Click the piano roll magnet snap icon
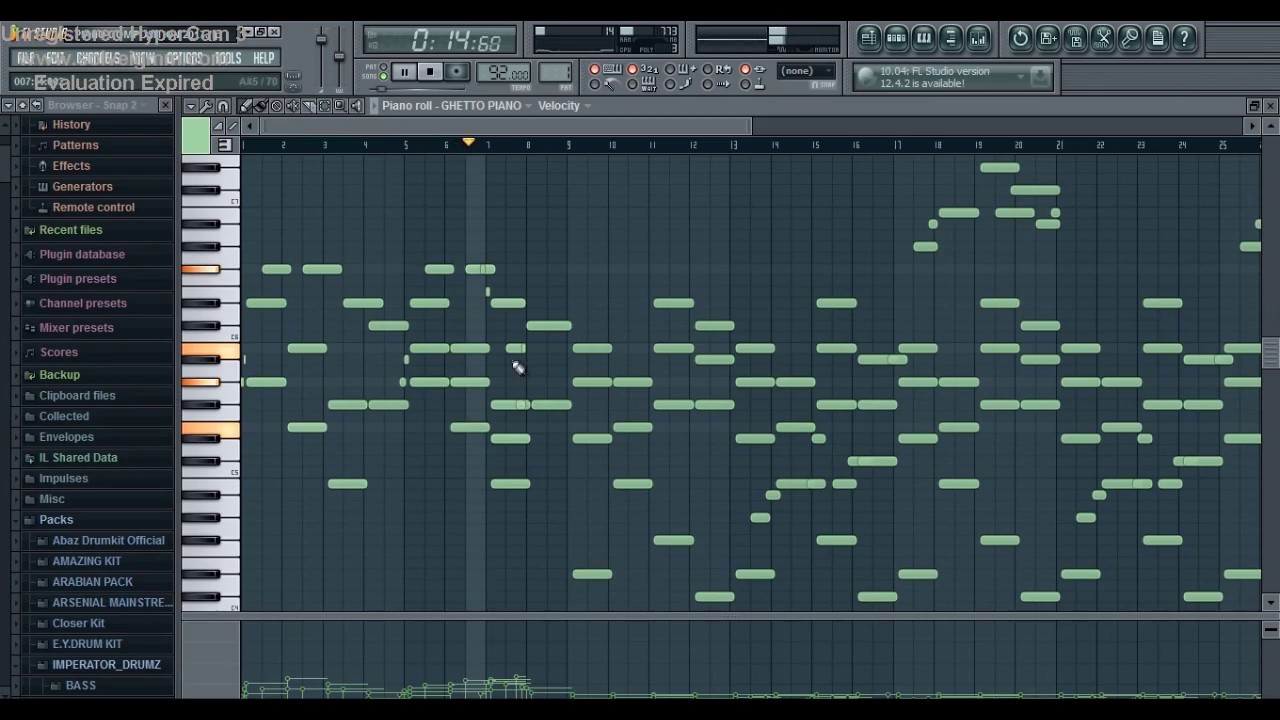Viewport: 1280px width, 720px height. click(x=224, y=106)
